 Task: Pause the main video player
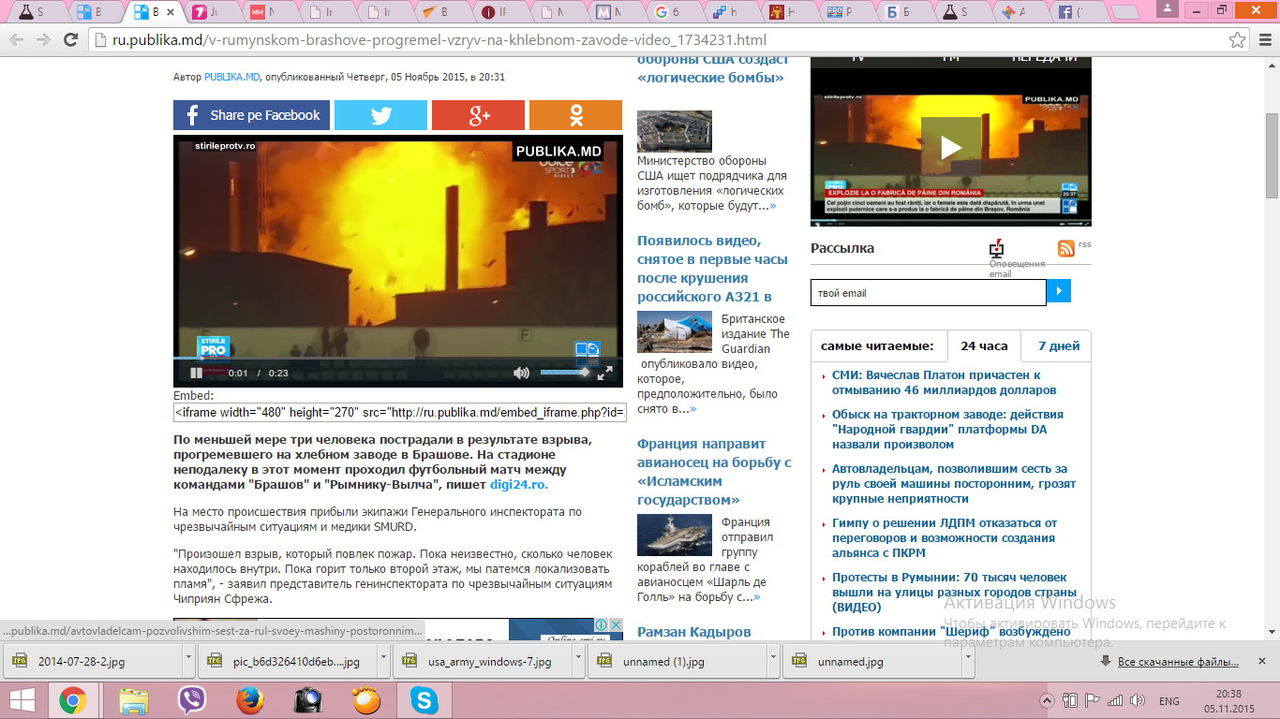click(196, 373)
